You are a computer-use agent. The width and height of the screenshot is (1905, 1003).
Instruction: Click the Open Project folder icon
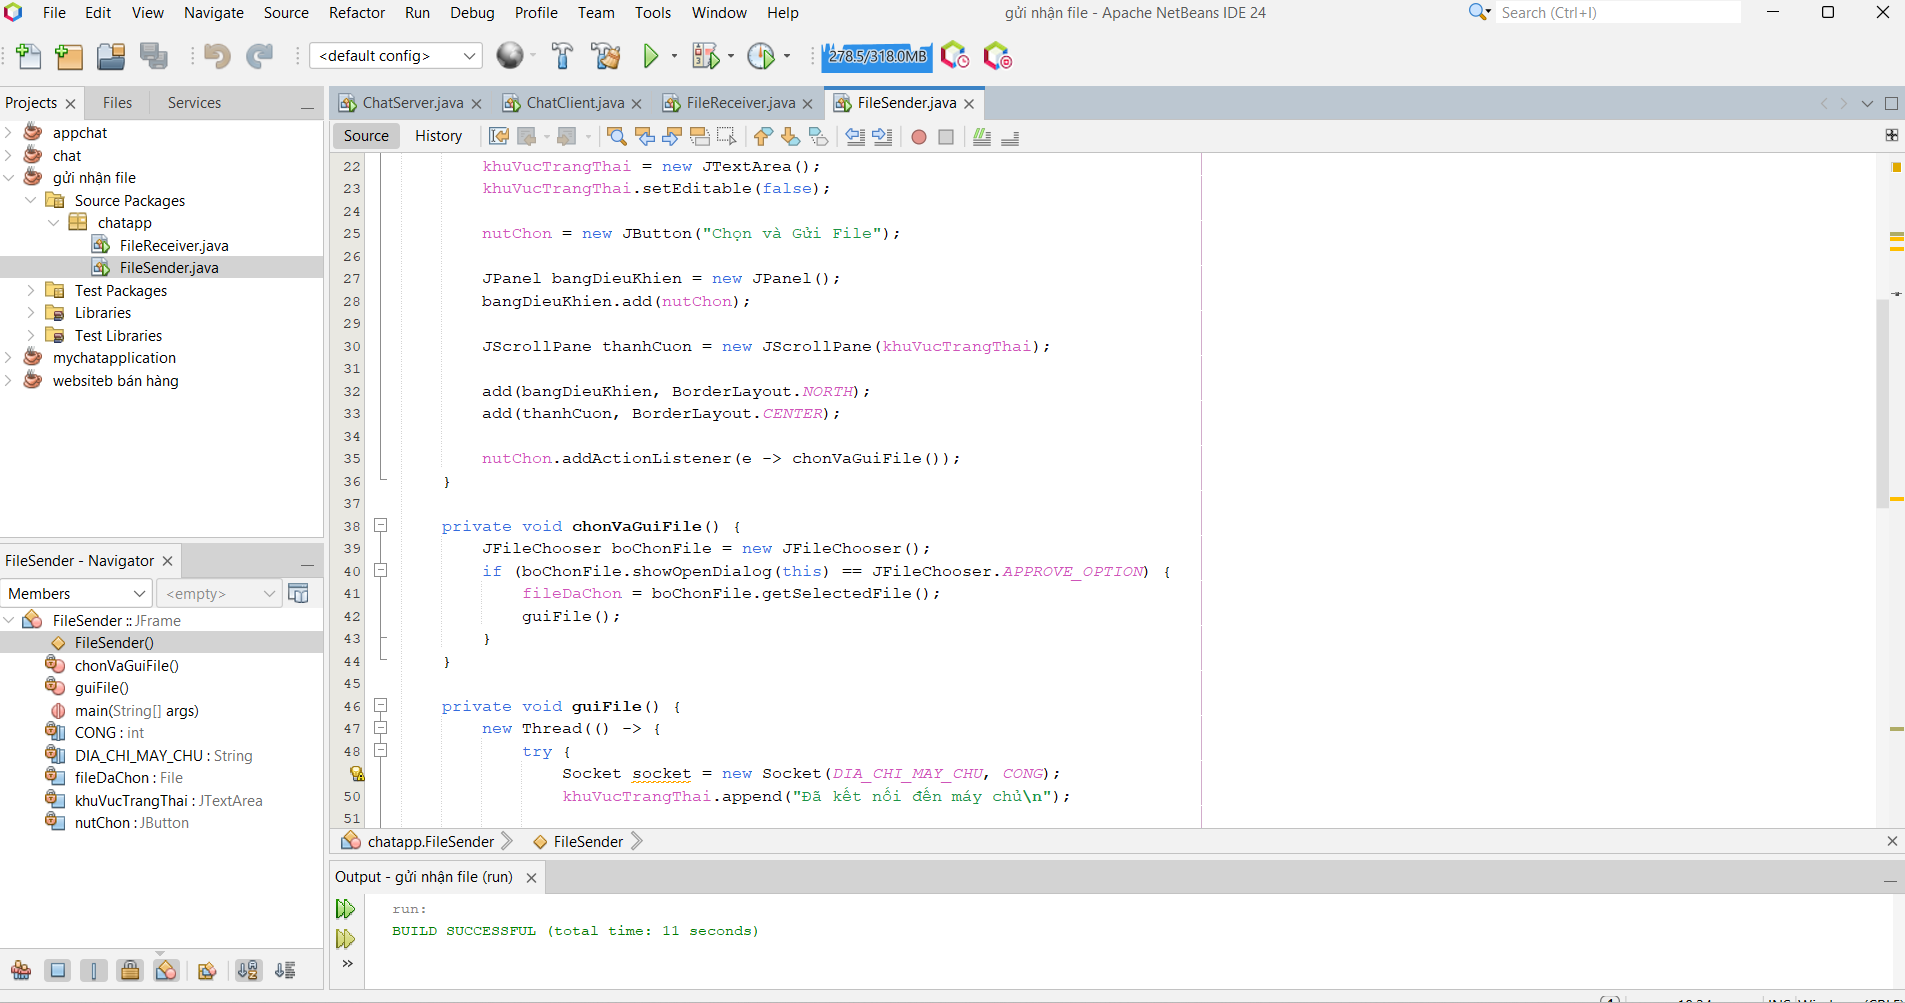pos(111,56)
